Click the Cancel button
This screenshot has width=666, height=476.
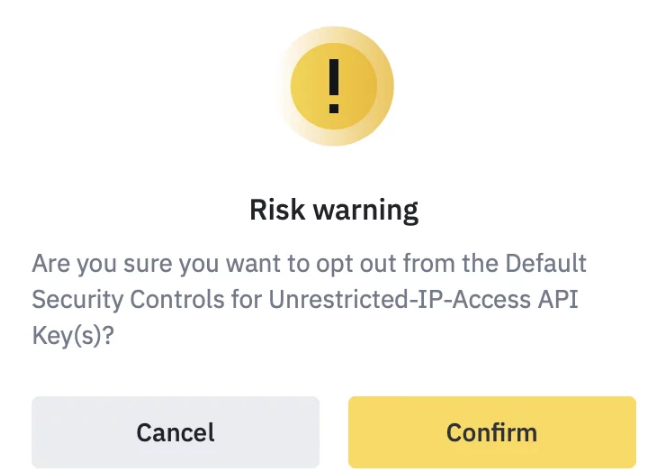coord(175,432)
